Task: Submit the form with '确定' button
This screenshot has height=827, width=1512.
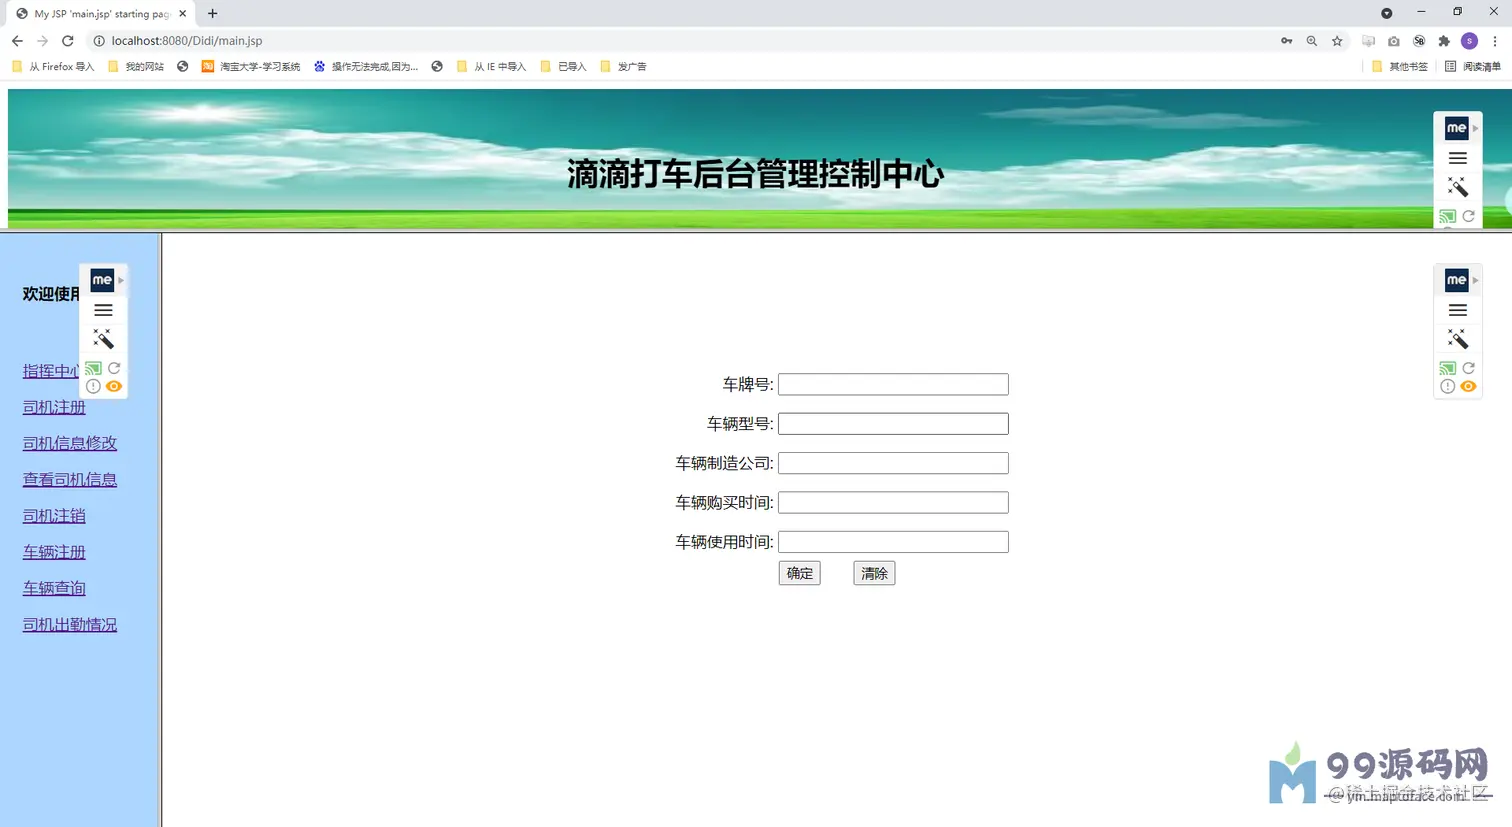Action: pos(800,573)
